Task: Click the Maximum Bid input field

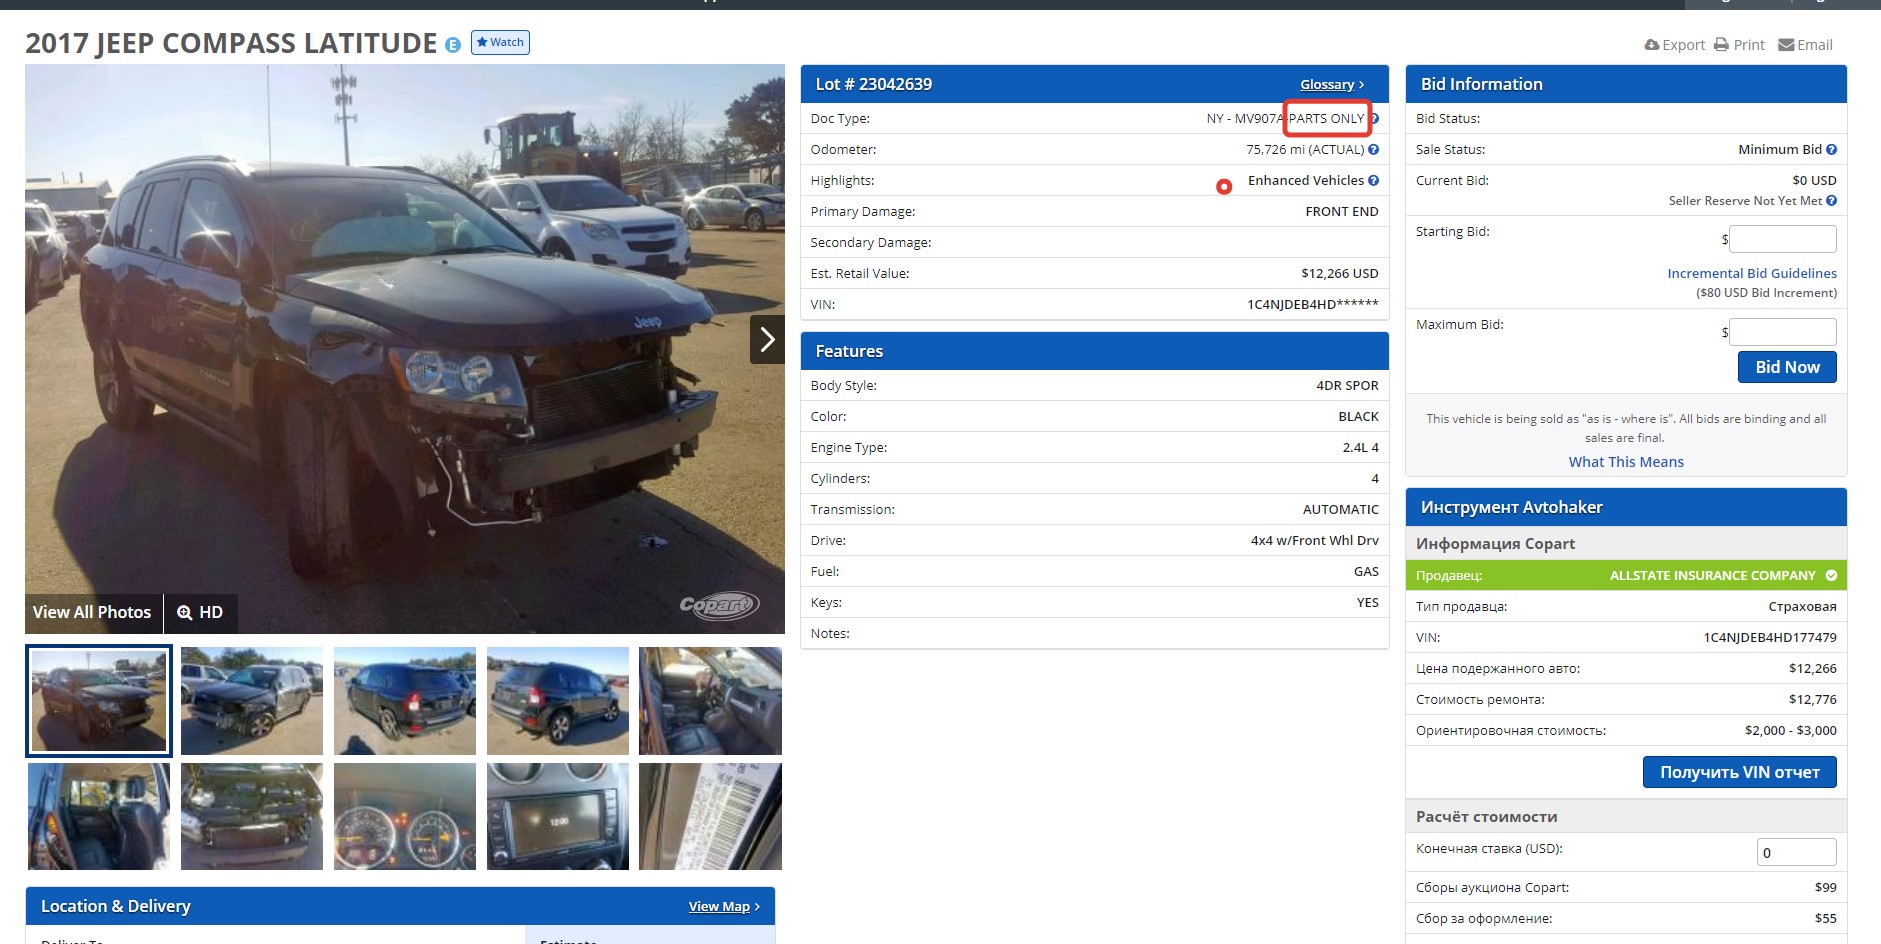Action: pos(1782,332)
